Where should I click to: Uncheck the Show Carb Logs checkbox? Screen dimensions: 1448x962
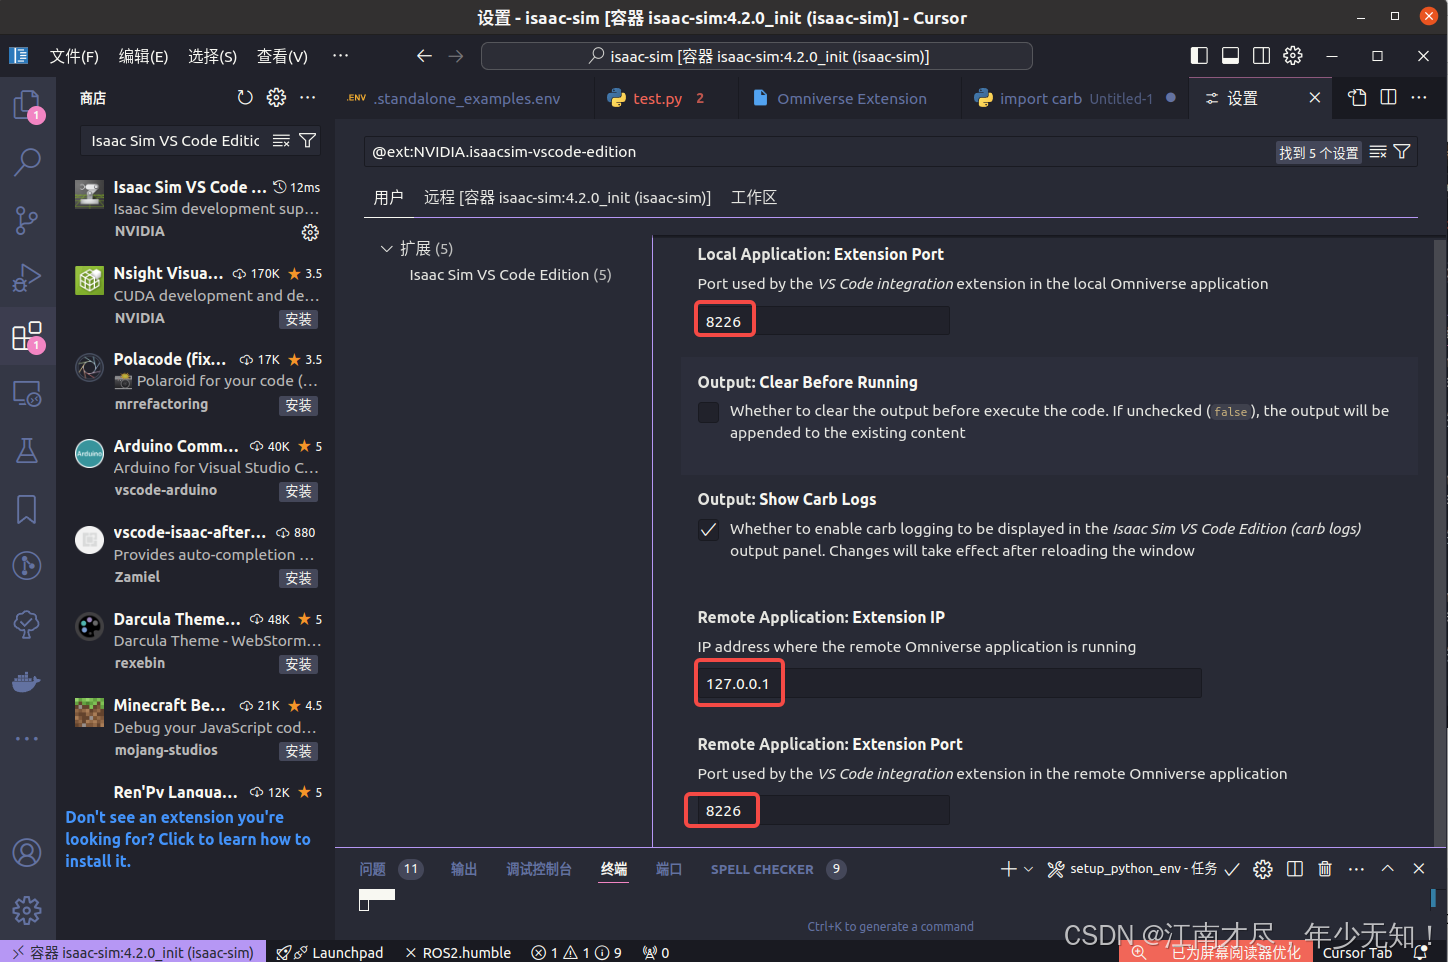(x=708, y=530)
